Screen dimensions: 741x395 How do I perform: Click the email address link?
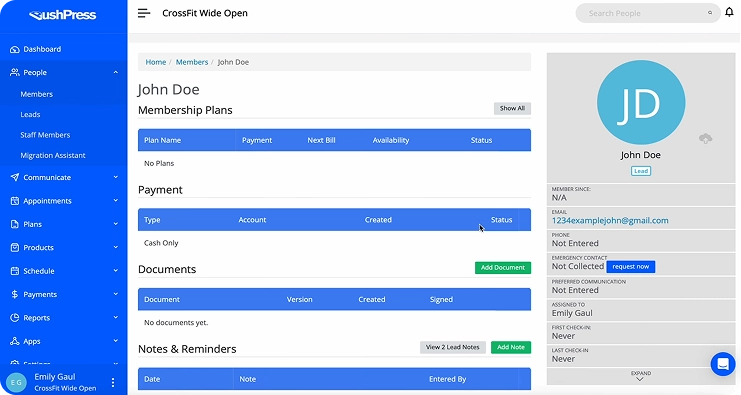coord(610,221)
